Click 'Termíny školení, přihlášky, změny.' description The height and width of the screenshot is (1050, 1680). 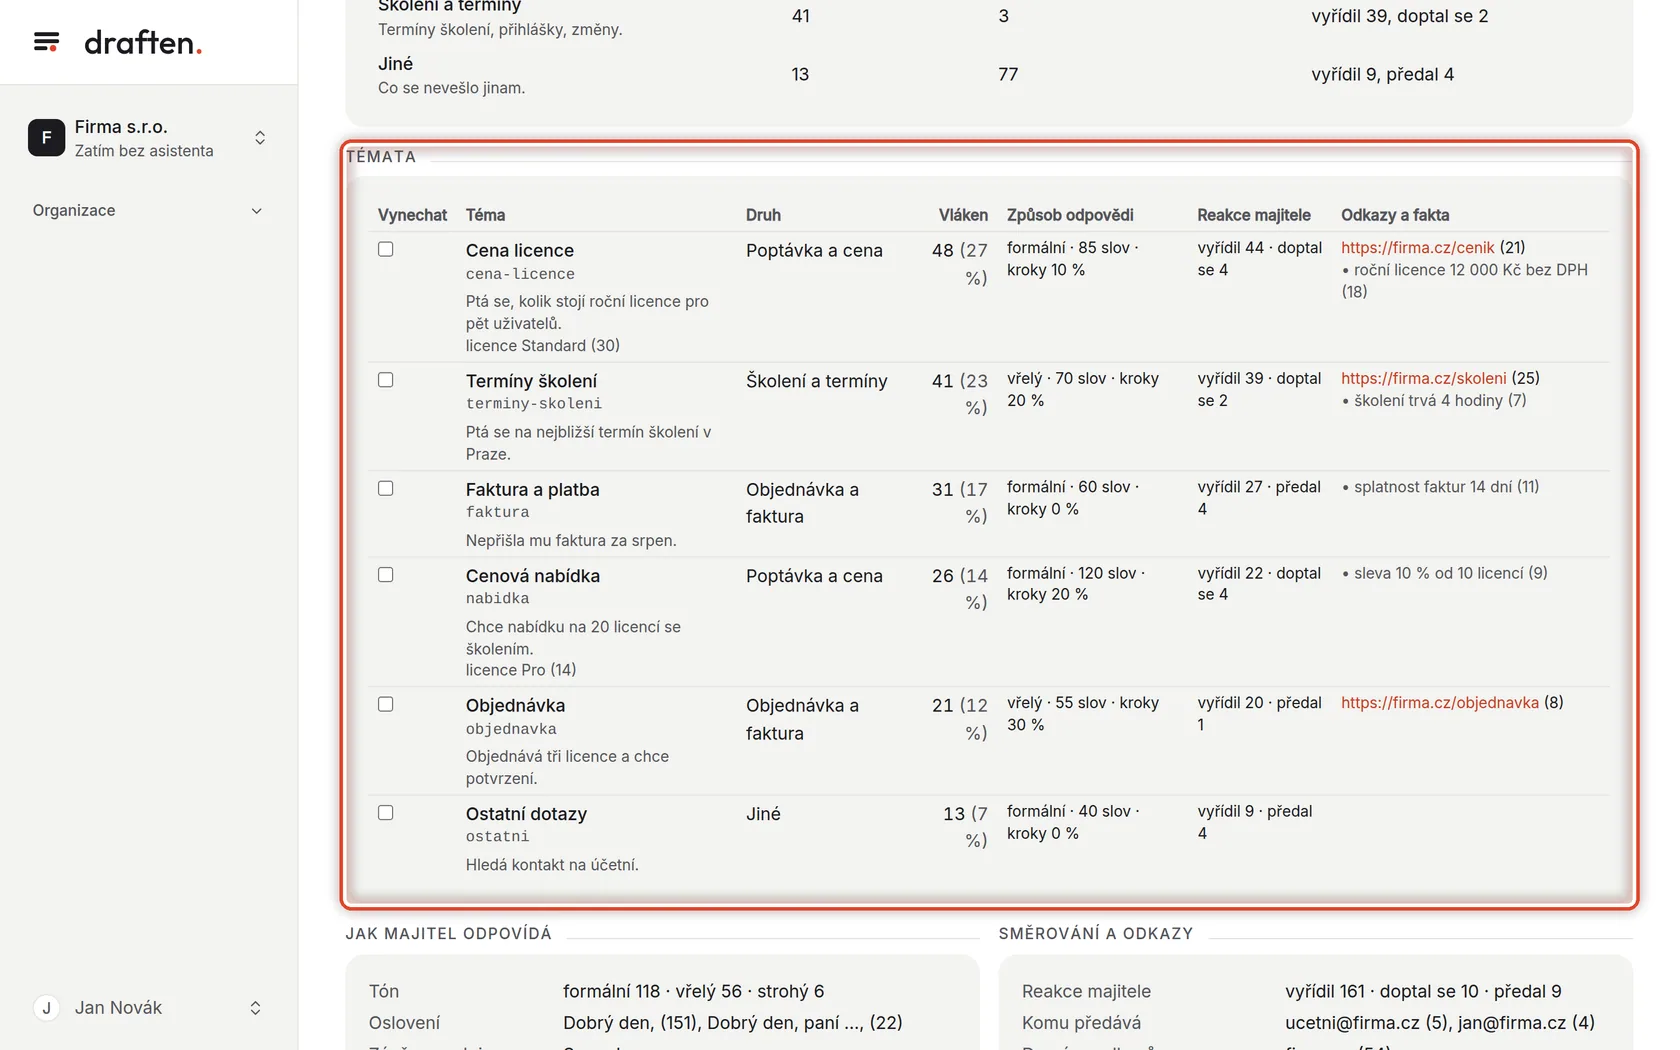(x=500, y=30)
